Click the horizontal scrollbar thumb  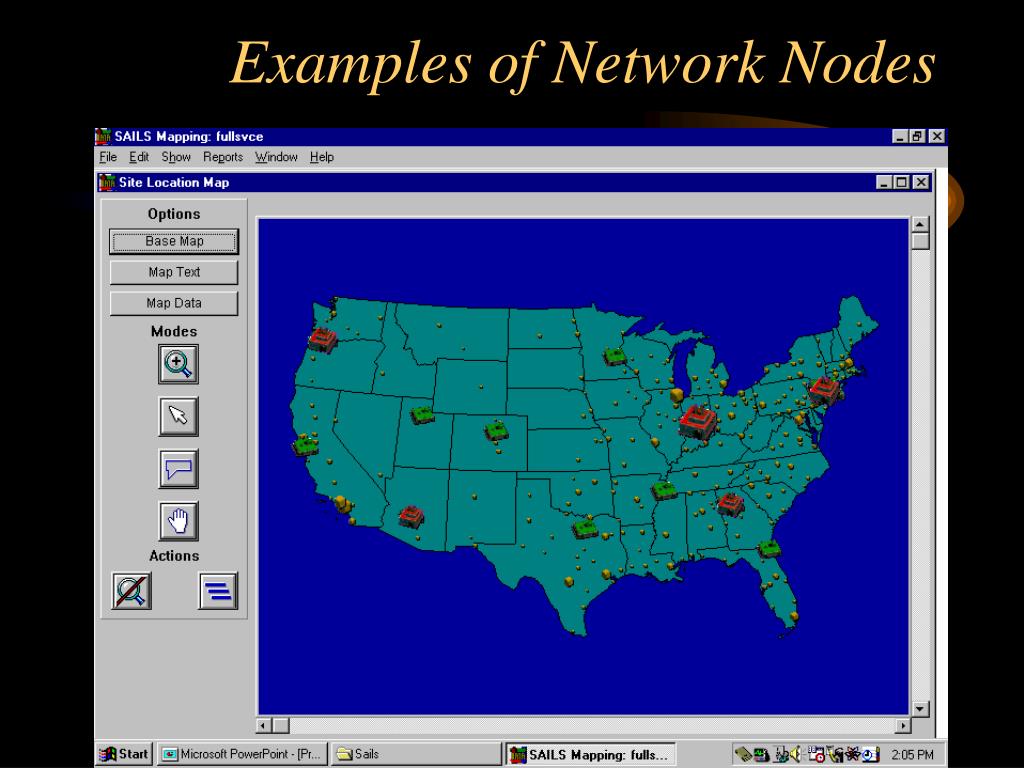(x=281, y=725)
